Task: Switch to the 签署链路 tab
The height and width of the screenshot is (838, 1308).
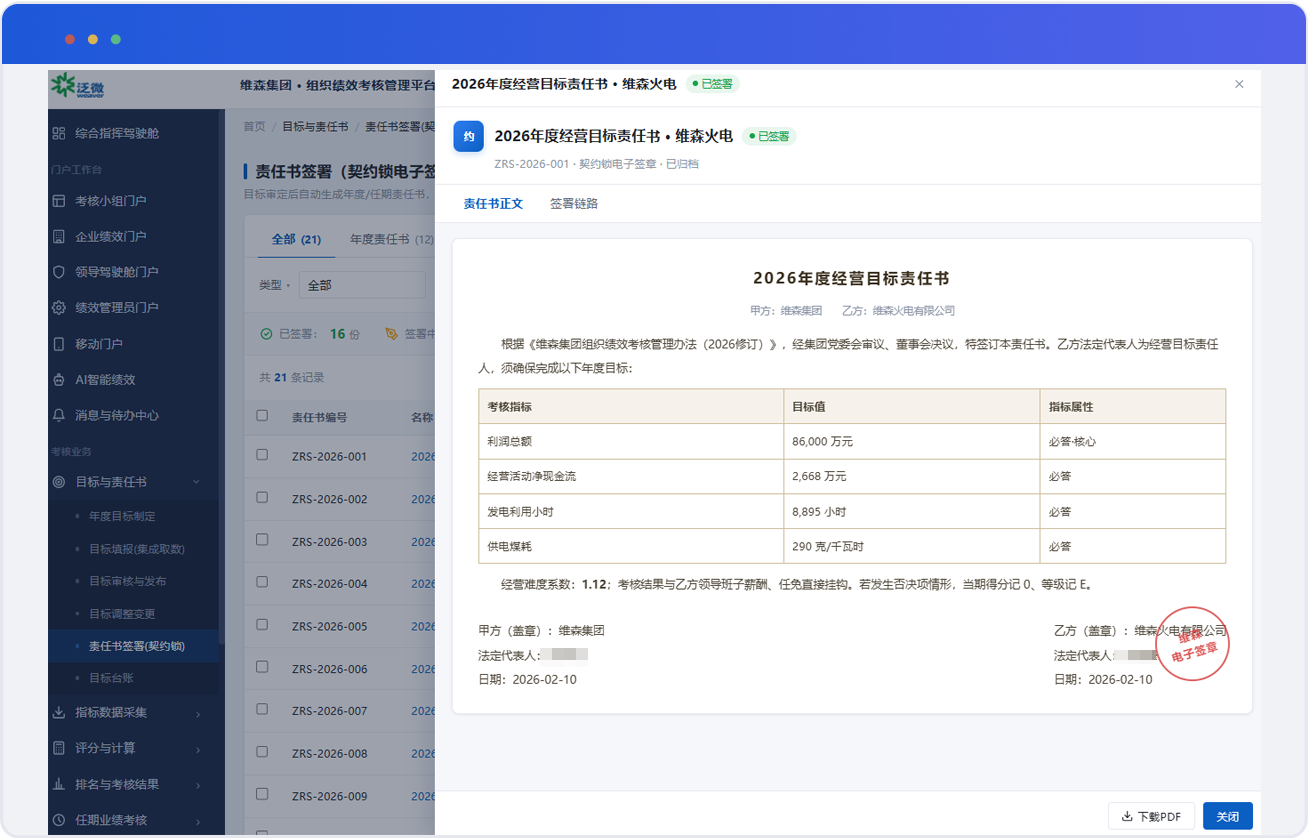Action: (x=574, y=203)
